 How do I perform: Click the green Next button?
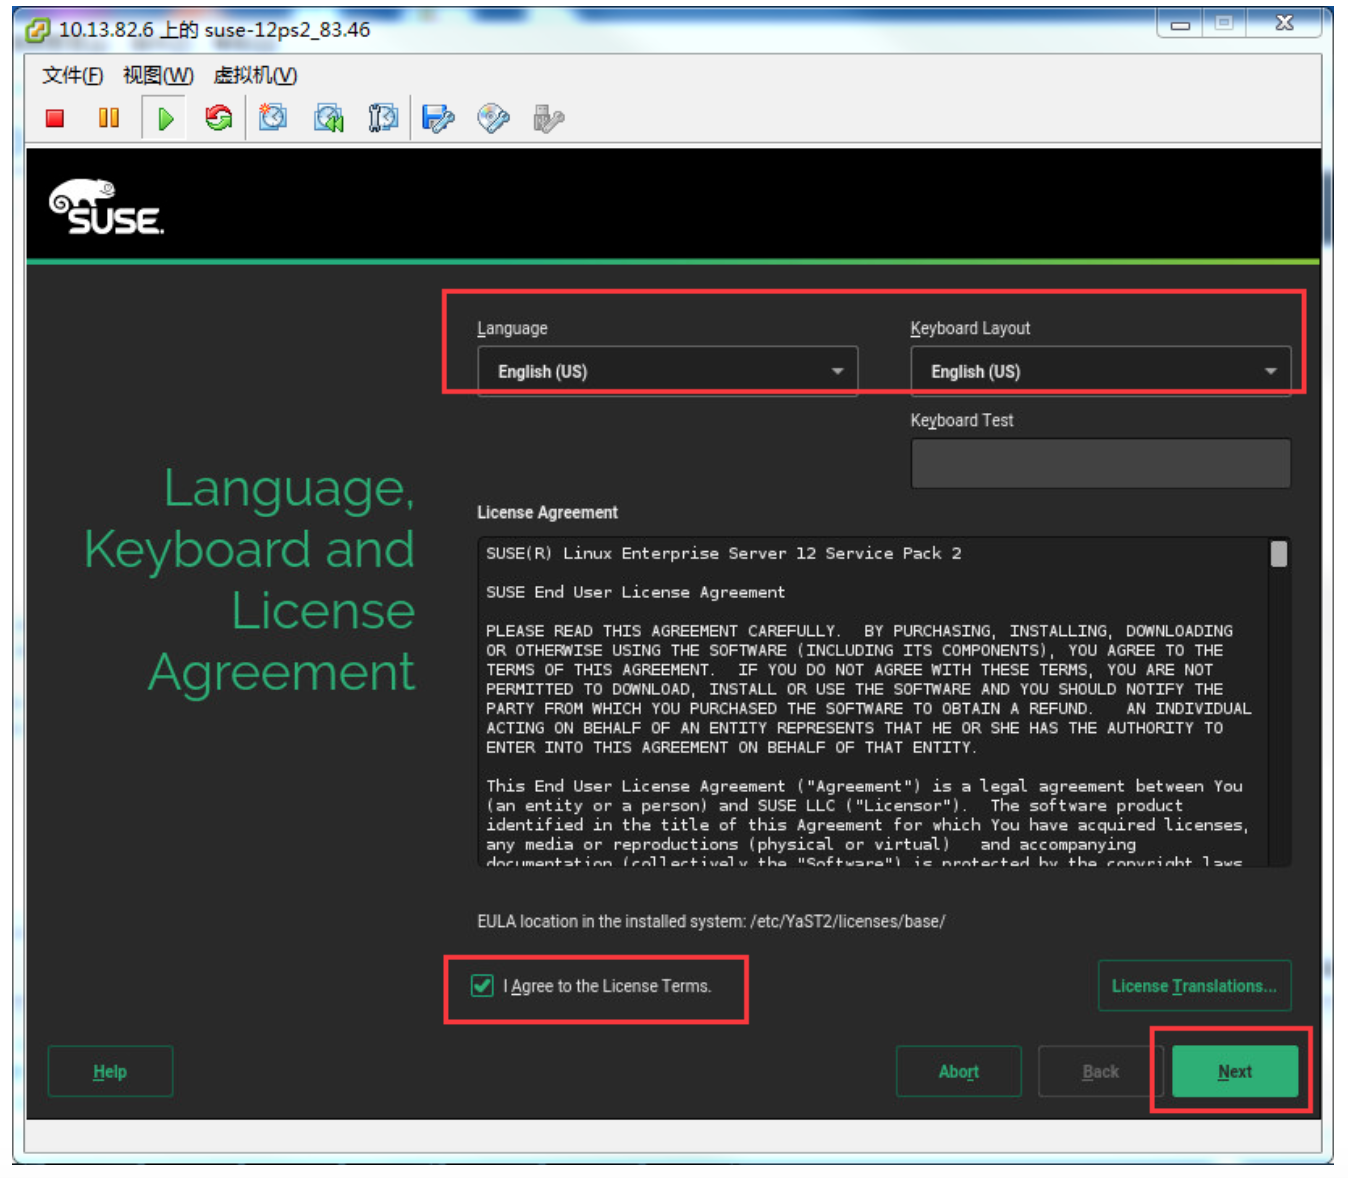(x=1234, y=1071)
